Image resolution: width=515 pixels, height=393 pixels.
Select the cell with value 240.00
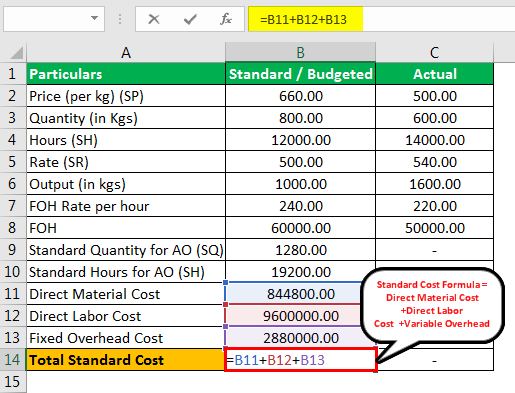click(x=300, y=206)
